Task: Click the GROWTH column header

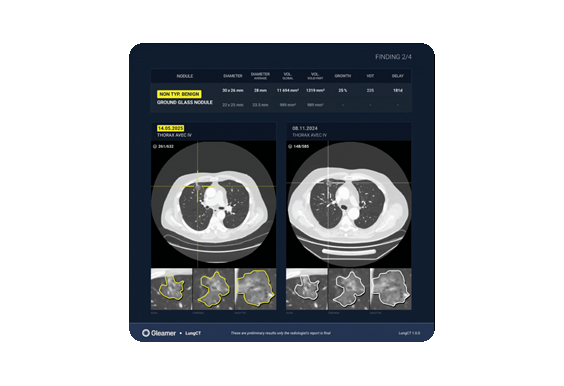Action: click(342, 76)
